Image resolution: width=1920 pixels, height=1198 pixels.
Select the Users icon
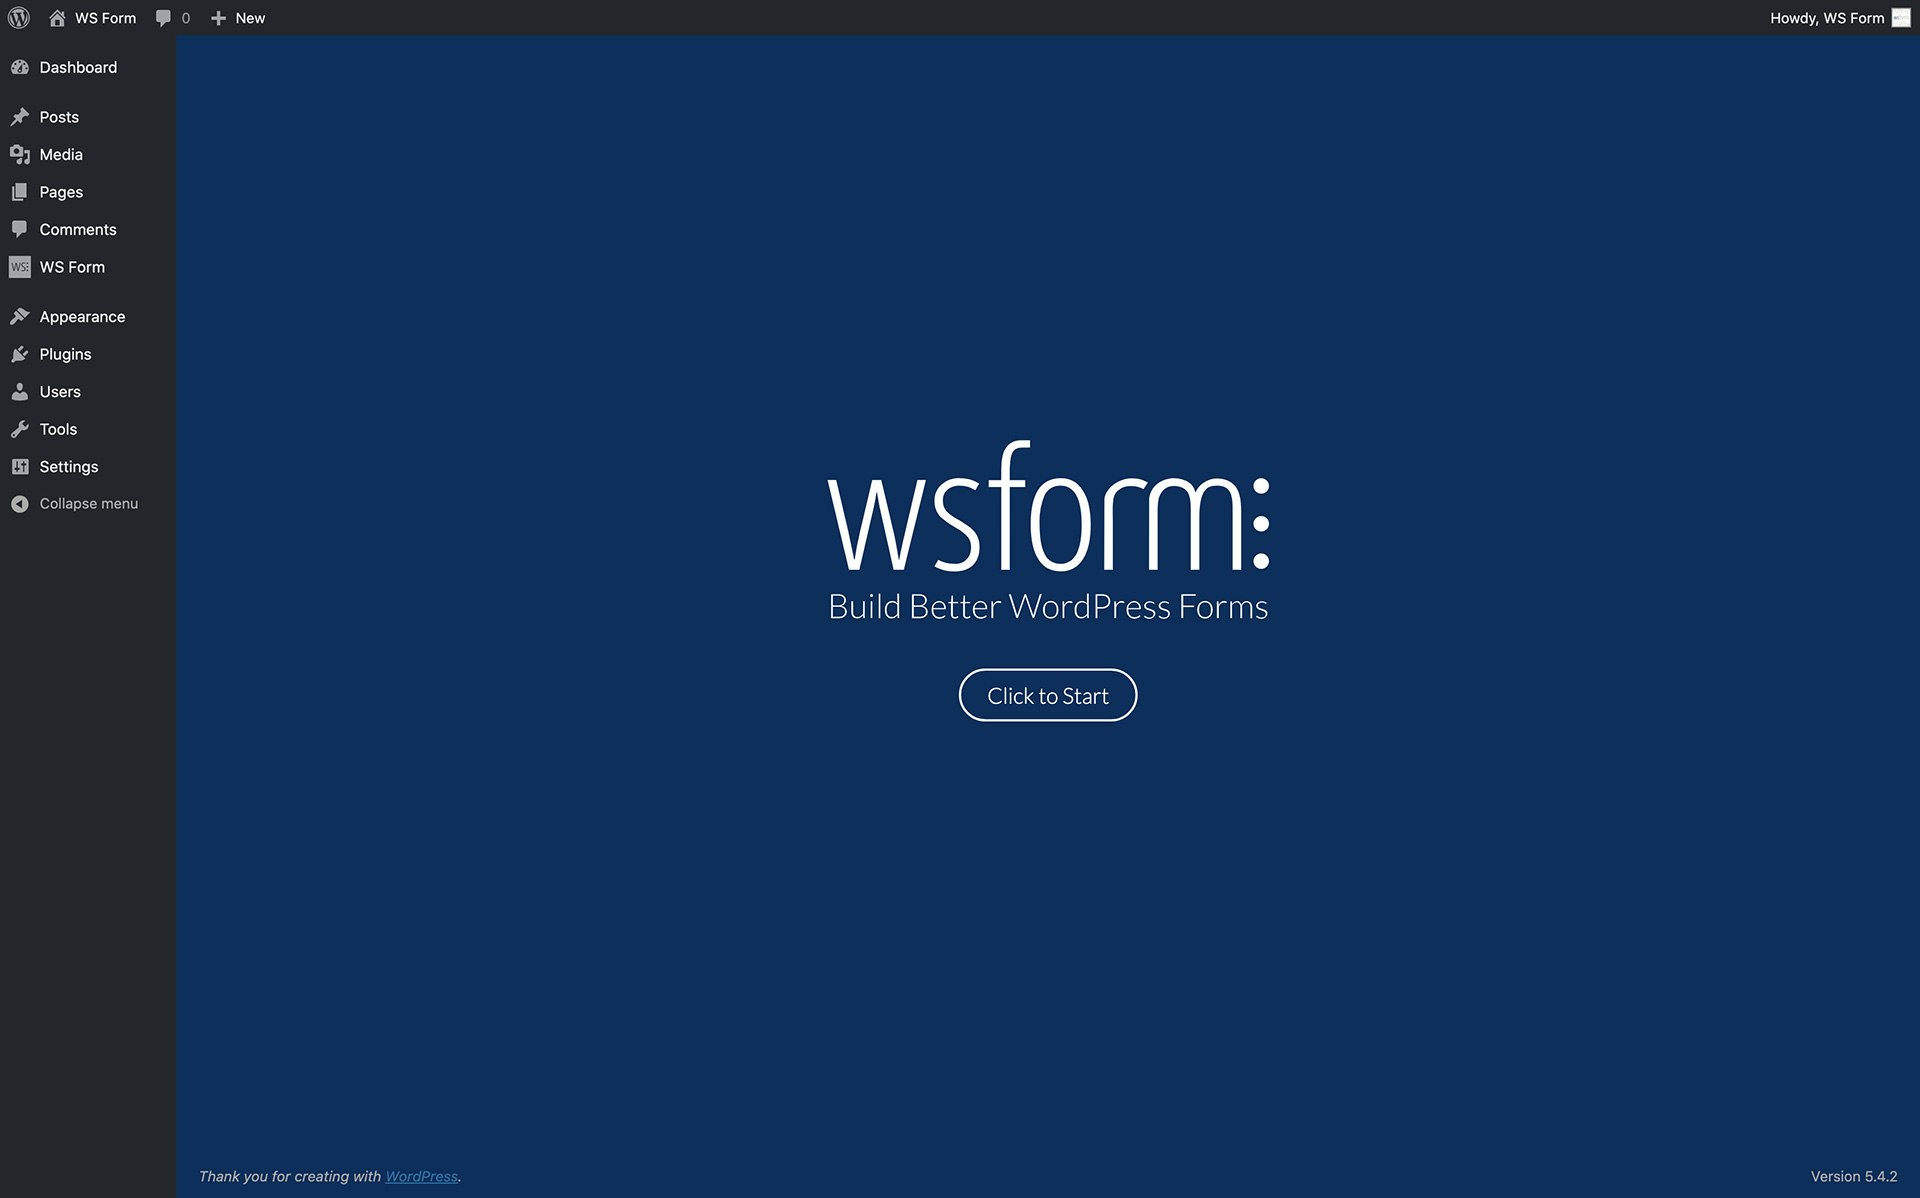pyautogui.click(x=21, y=391)
